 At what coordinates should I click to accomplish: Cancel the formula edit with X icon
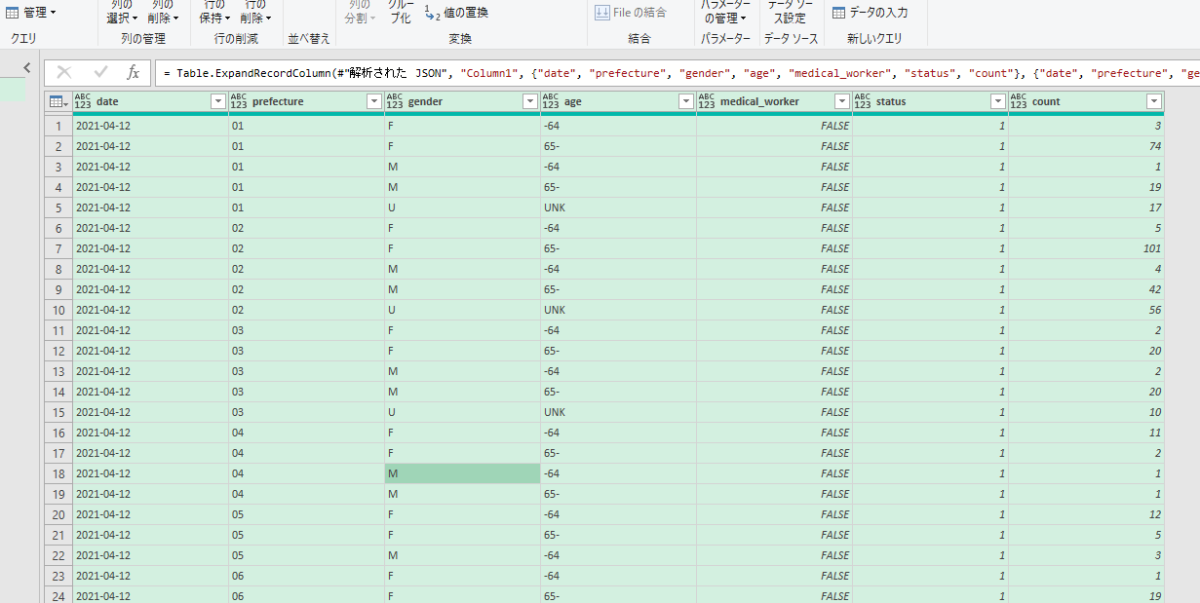click(64, 72)
